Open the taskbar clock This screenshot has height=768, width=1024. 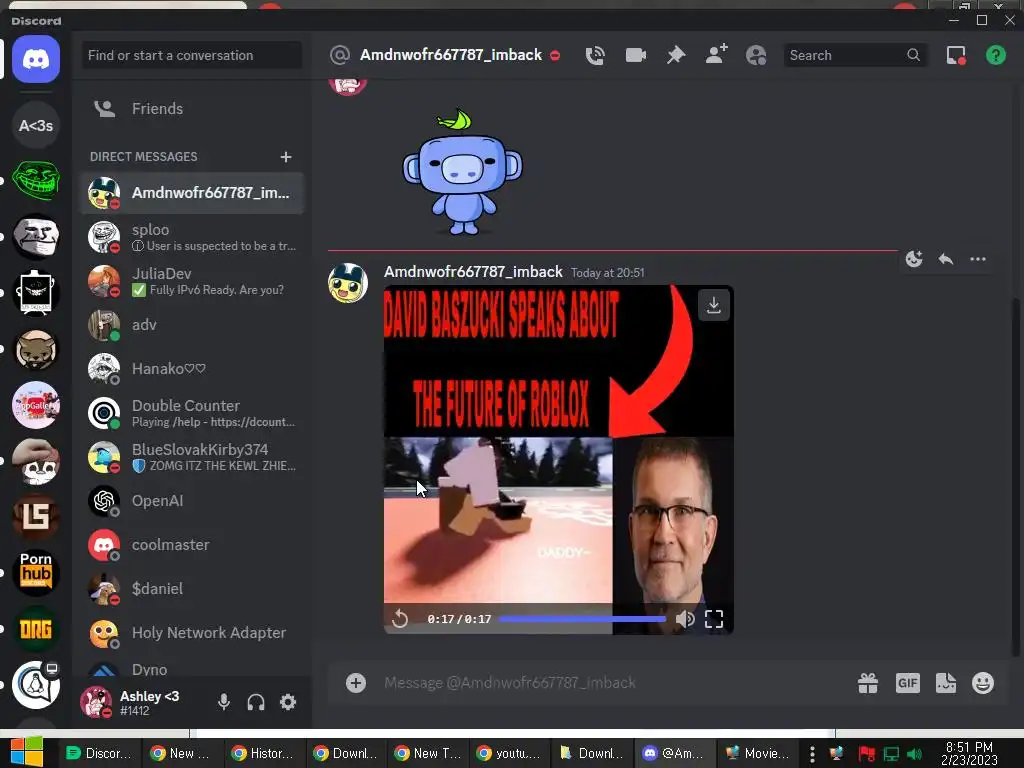[969, 754]
